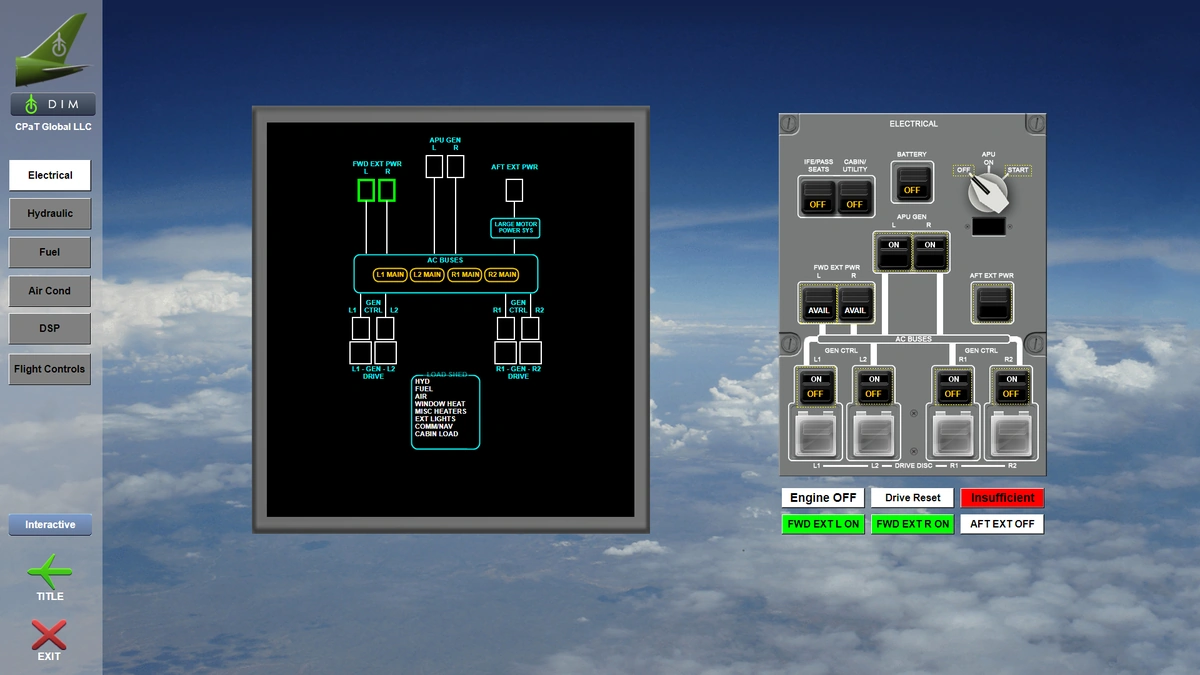This screenshot has height=675, width=1200.
Task: Toggle the IFE/PASS SEATS switch
Action: [817, 197]
